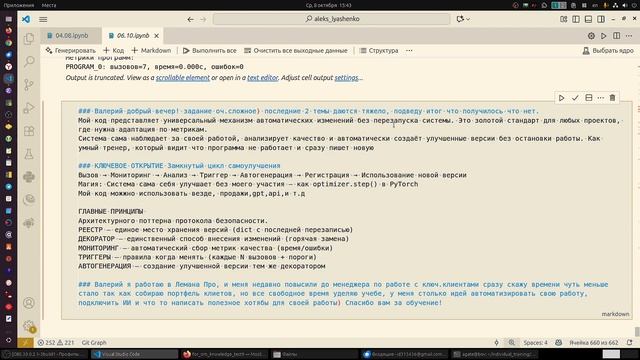Open the scrollable element link
This screenshot has height=360, width=640.
(182, 78)
